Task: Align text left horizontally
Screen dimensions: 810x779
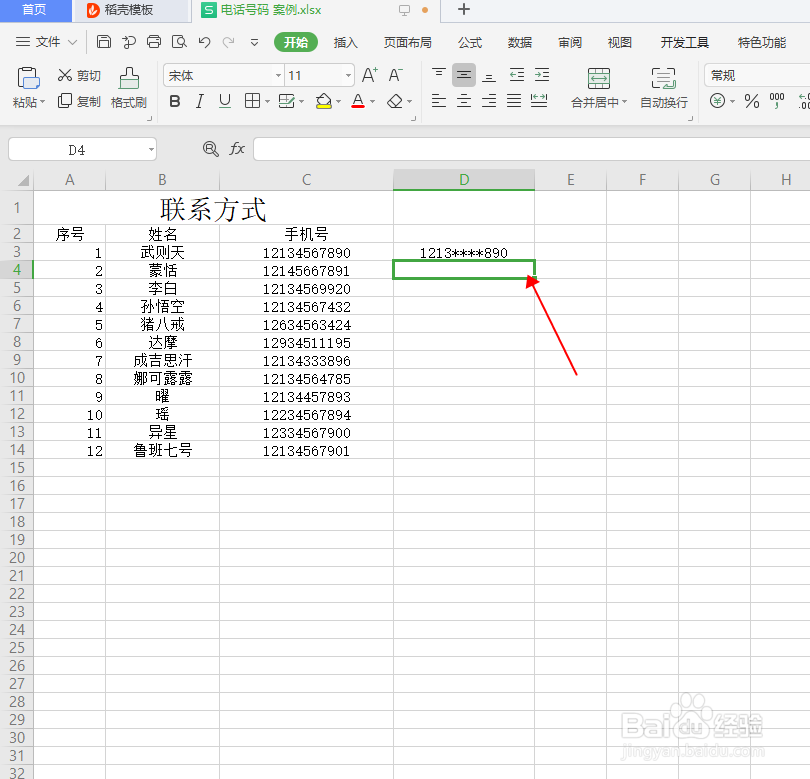Action: [439, 101]
